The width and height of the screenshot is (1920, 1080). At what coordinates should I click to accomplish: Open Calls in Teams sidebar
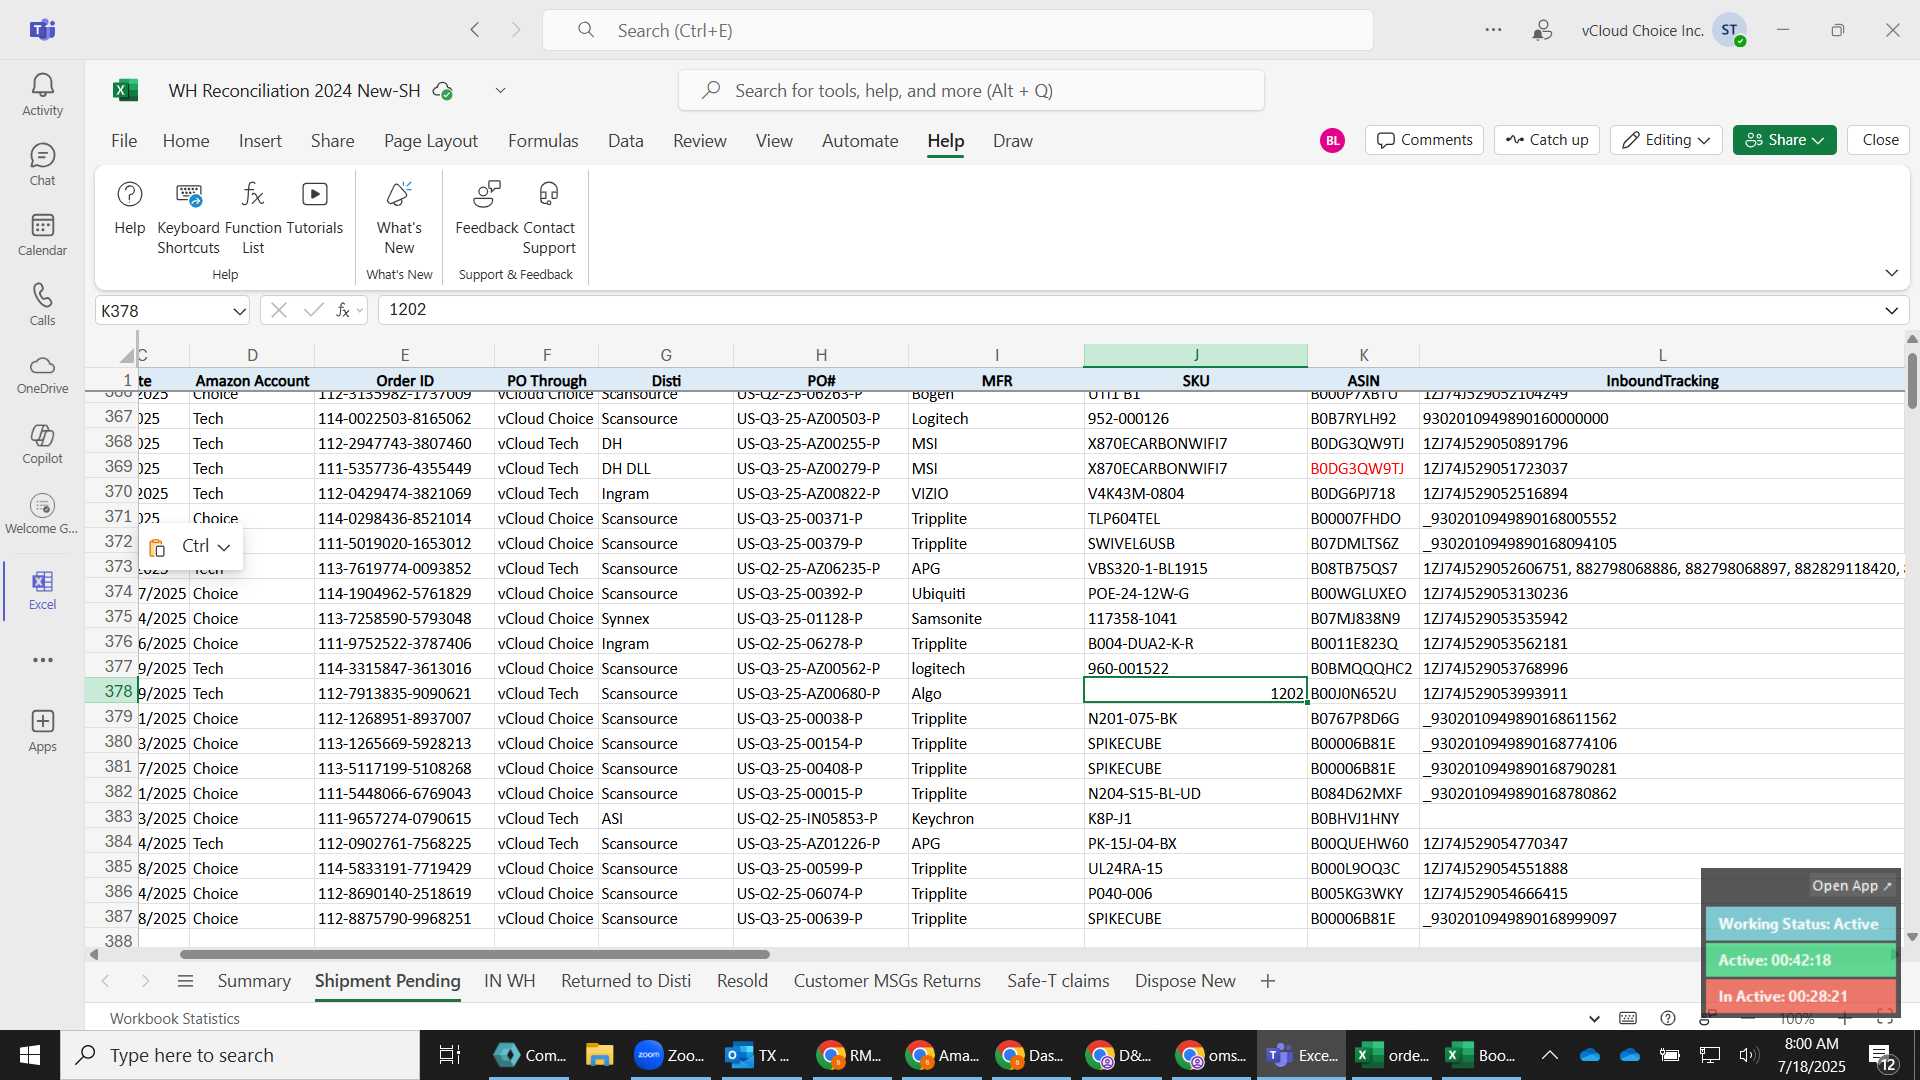pos(42,305)
